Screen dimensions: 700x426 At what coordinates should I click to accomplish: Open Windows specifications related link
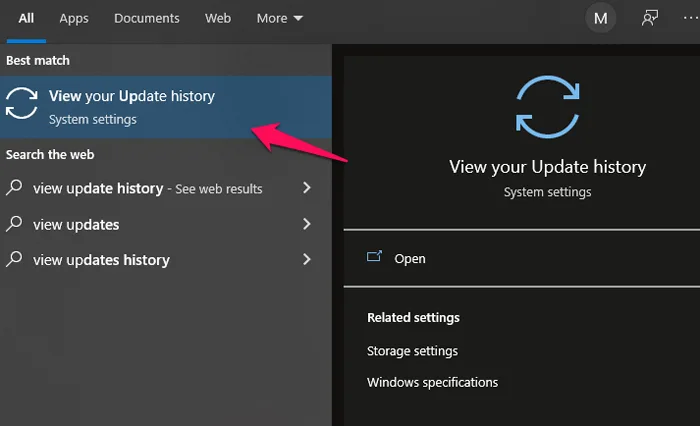click(433, 383)
